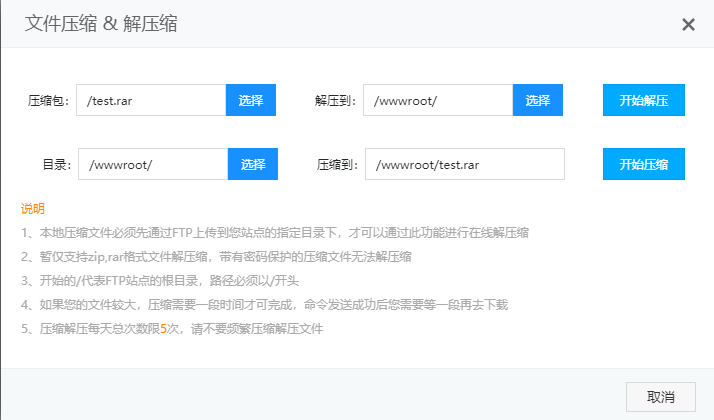This screenshot has height=420, width=714.
Task: Start compression with the 开始压缩 button
Action: click(x=643, y=164)
